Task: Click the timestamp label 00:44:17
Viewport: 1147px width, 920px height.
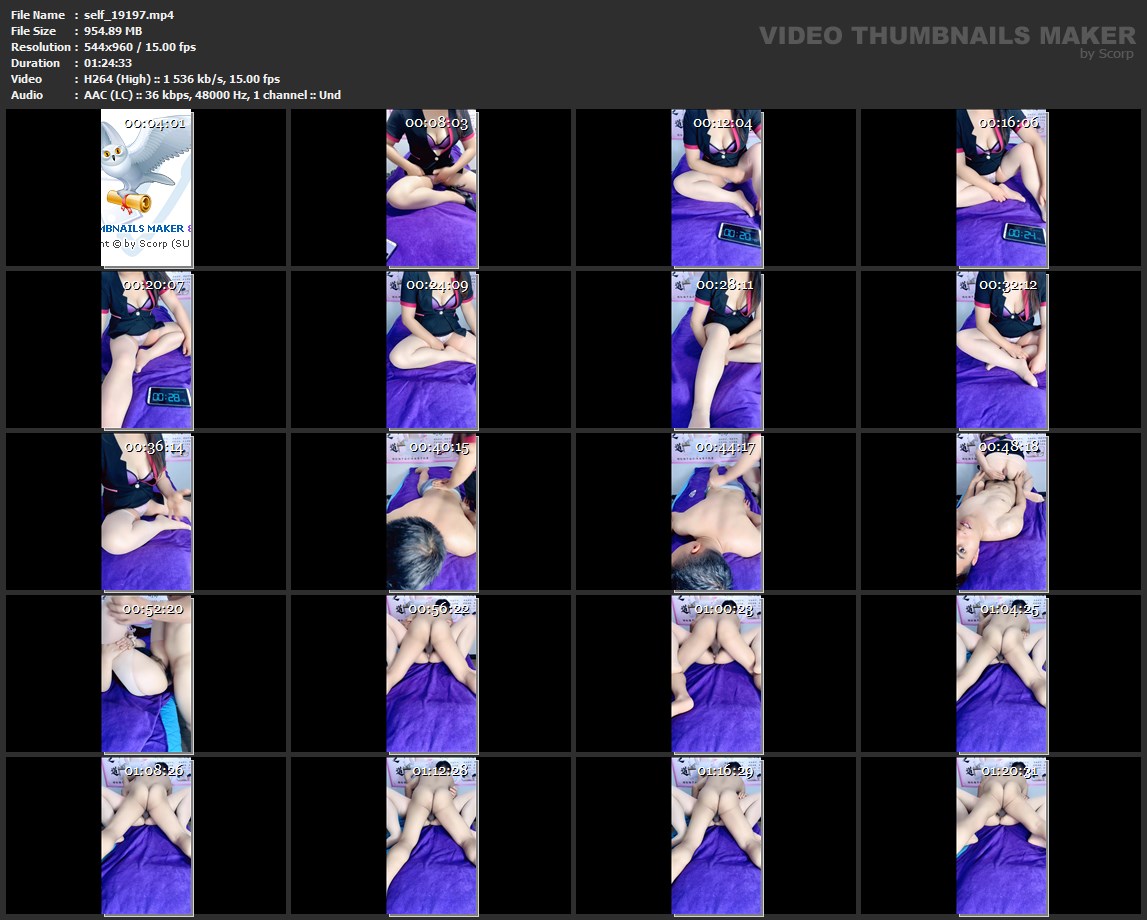Action: click(725, 447)
